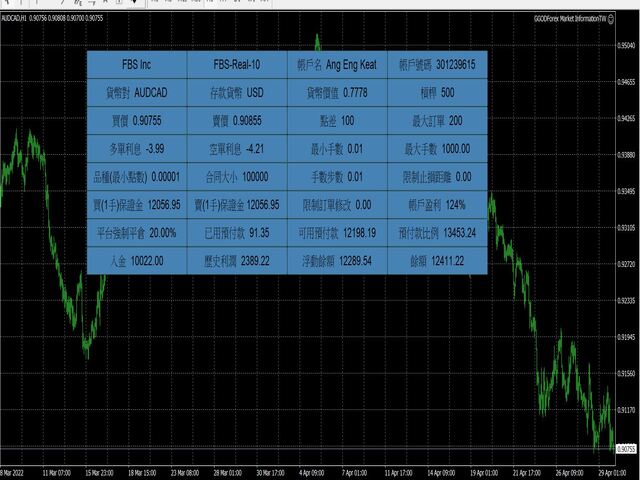
Task: Click the 14 Apr 09:00 time label
Action: pyautogui.click(x=441, y=473)
